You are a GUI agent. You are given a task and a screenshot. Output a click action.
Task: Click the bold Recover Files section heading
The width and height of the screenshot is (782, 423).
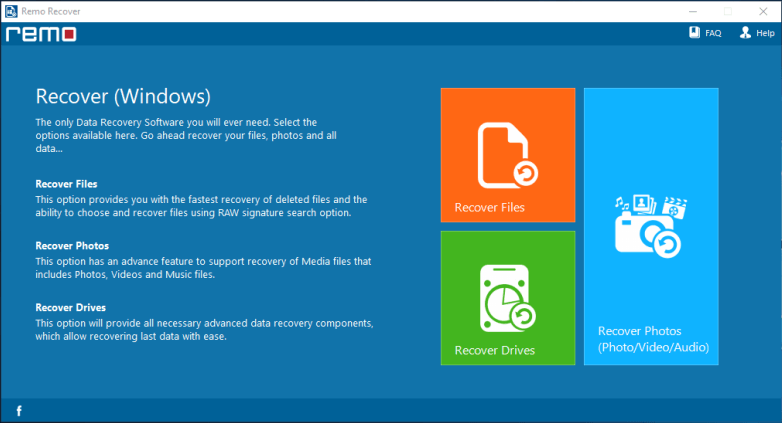[x=66, y=185]
